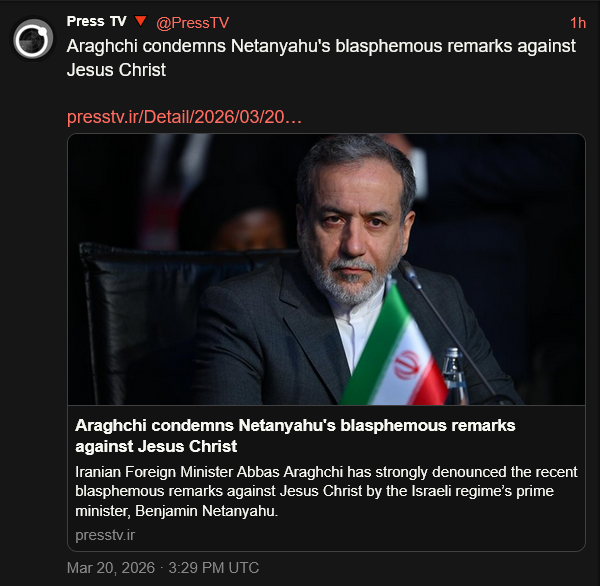Open the presstv.ir domain label on the card
The width and height of the screenshot is (600, 586).
click(105, 535)
